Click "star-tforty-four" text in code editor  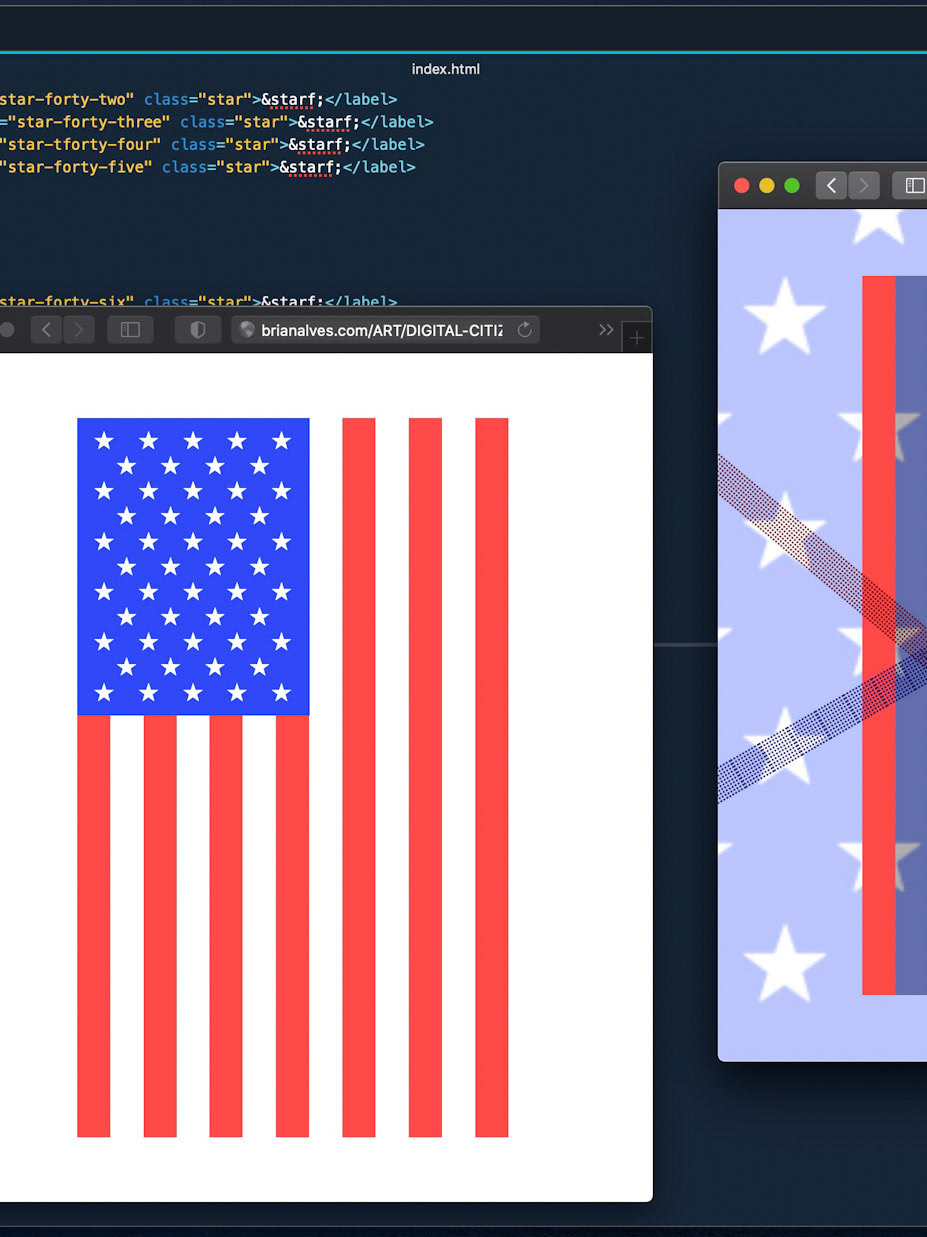point(80,145)
